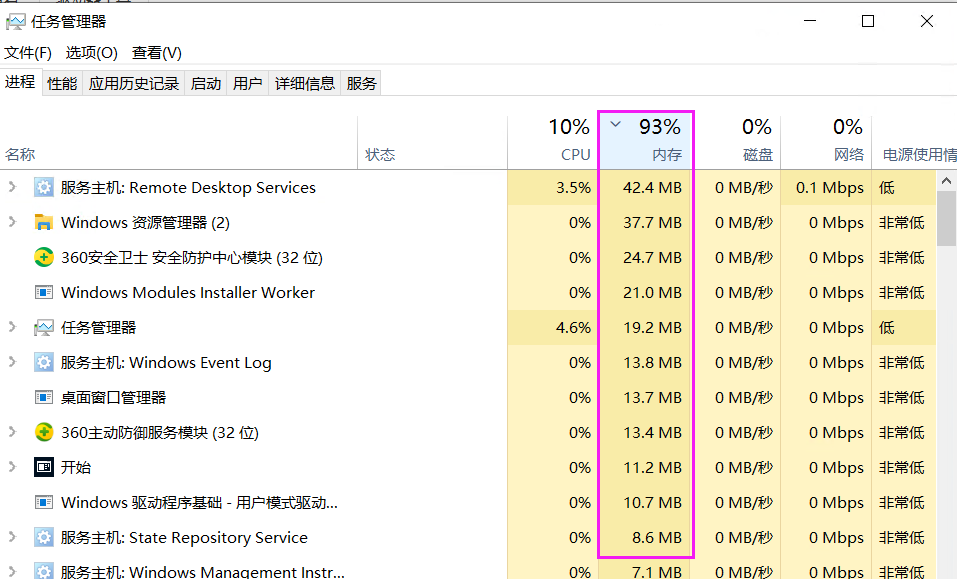957x579 pixels.
Task: Open the 选项(O) menu
Action: click(x=92, y=53)
